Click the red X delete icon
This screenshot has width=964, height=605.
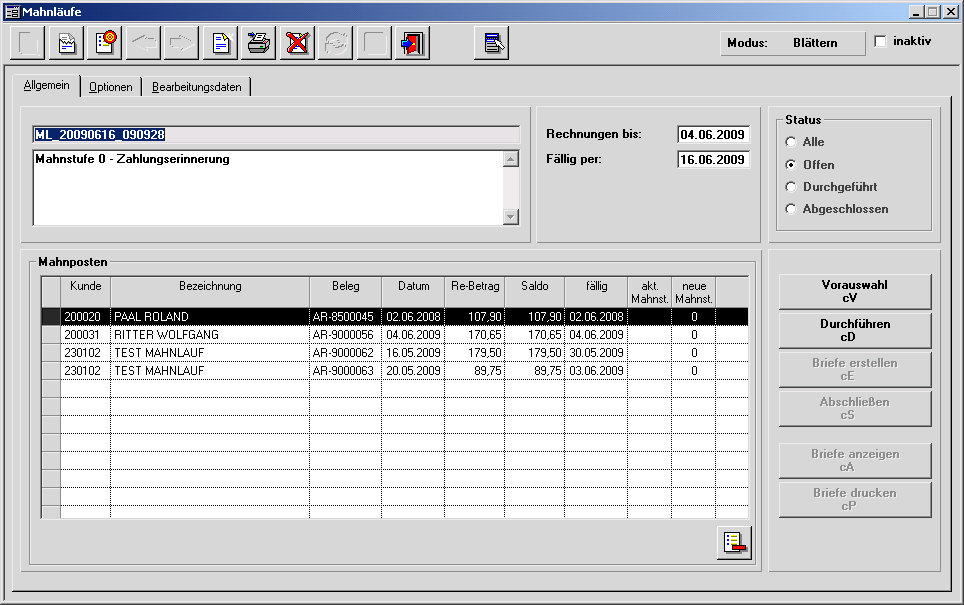tap(297, 44)
